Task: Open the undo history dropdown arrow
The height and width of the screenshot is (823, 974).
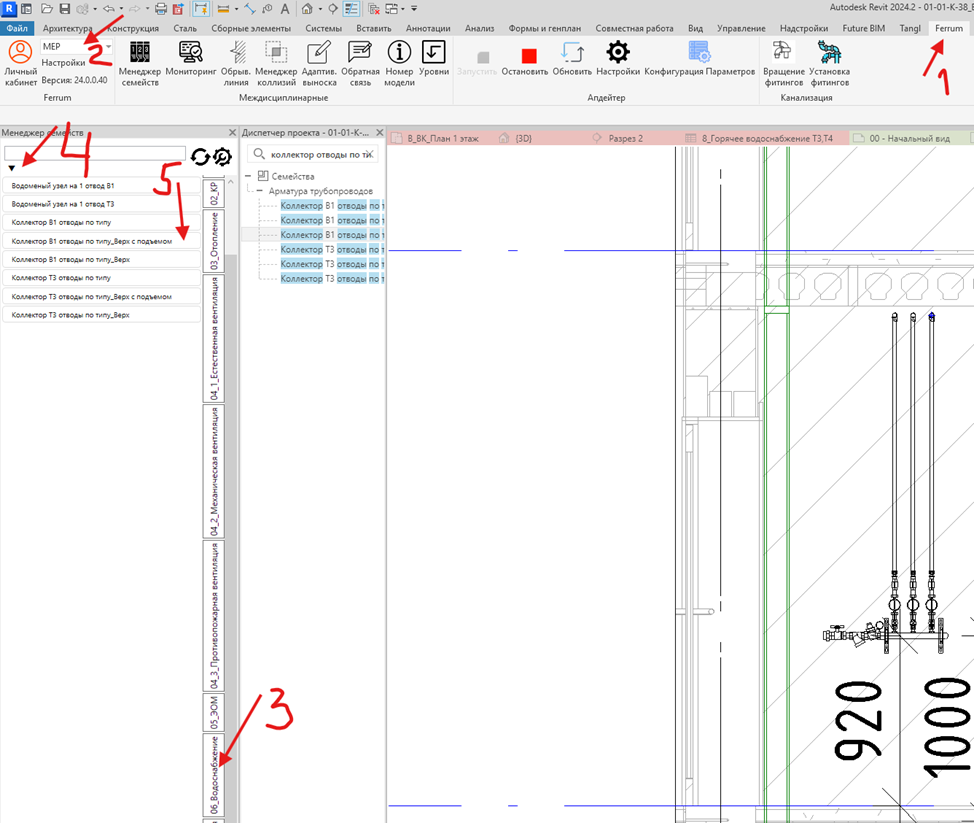Action: point(121,9)
